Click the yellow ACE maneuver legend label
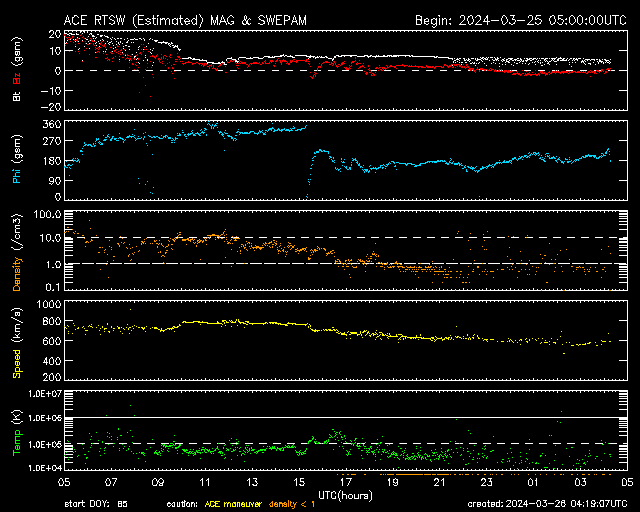Viewport: 640px width, 512px height. 233,504
